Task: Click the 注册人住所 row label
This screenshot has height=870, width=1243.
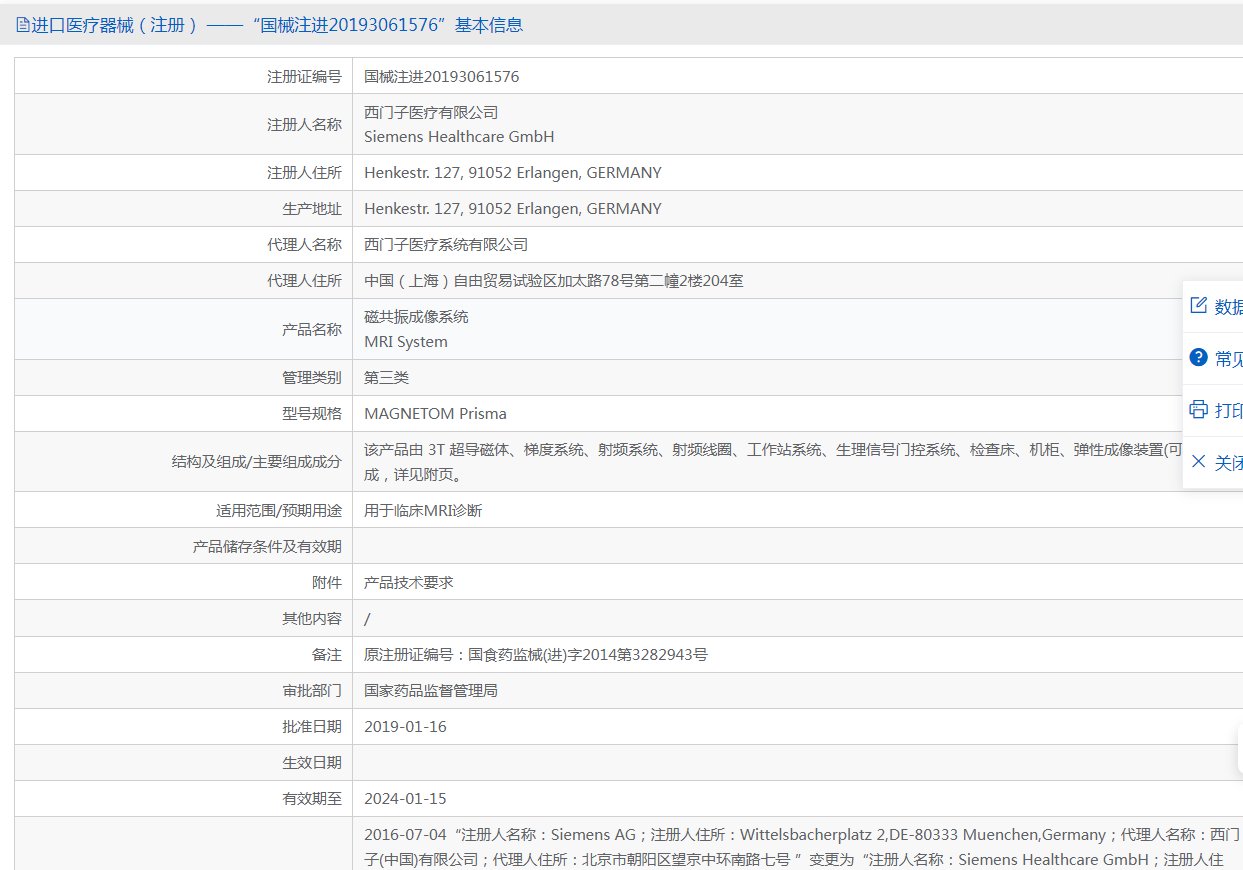Action: (x=304, y=173)
